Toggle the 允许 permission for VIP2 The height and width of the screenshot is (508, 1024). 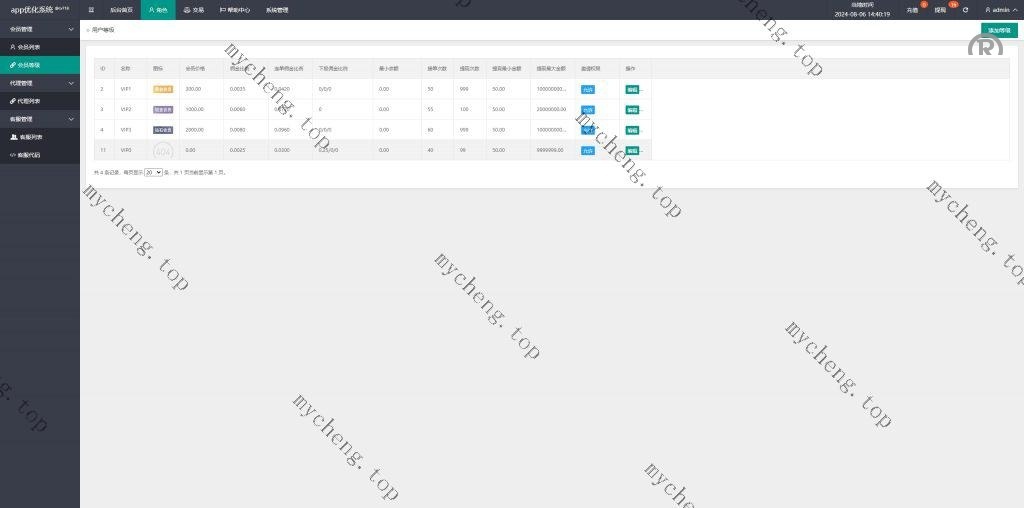point(588,109)
